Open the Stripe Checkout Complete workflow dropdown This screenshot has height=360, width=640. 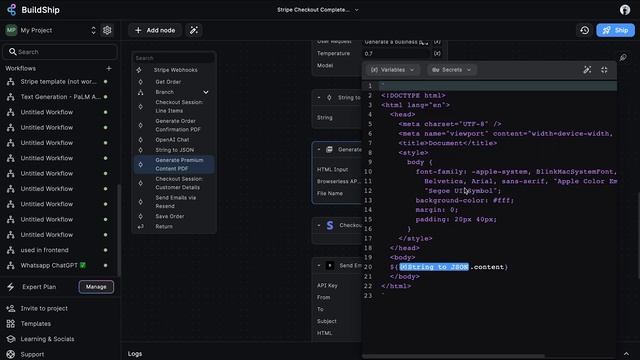click(318, 10)
